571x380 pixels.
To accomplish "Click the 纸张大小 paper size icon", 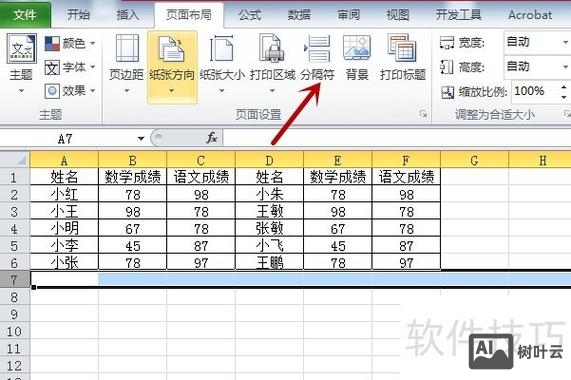I will pos(222,48).
